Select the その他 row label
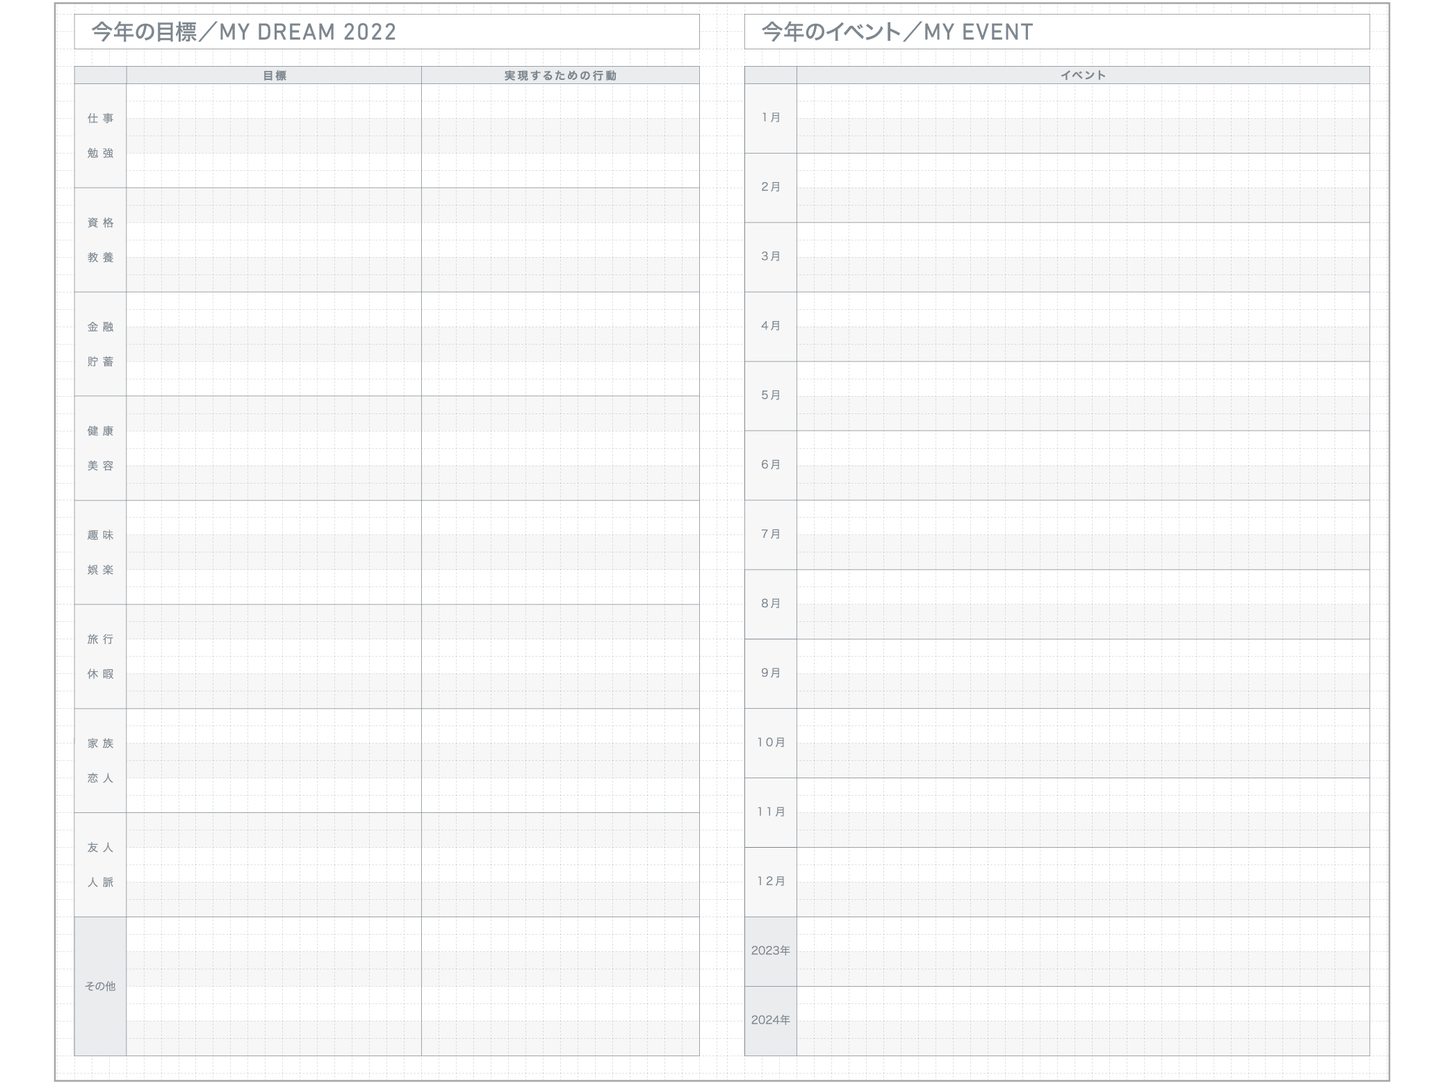This screenshot has width=1445, height=1084. (x=100, y=986)
